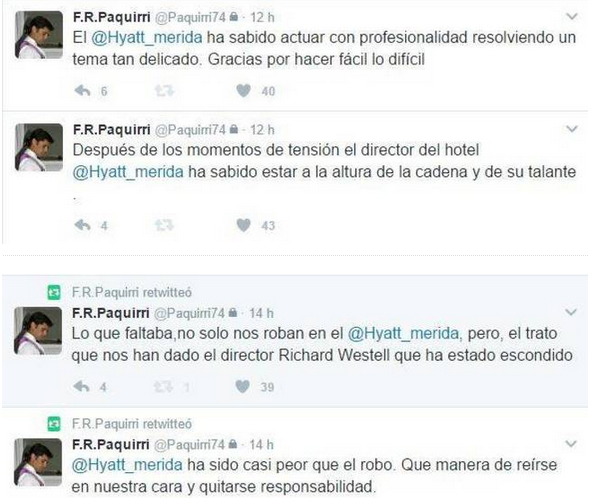Retweet the tweet about the hotel director's talante

tap(164, 225)
